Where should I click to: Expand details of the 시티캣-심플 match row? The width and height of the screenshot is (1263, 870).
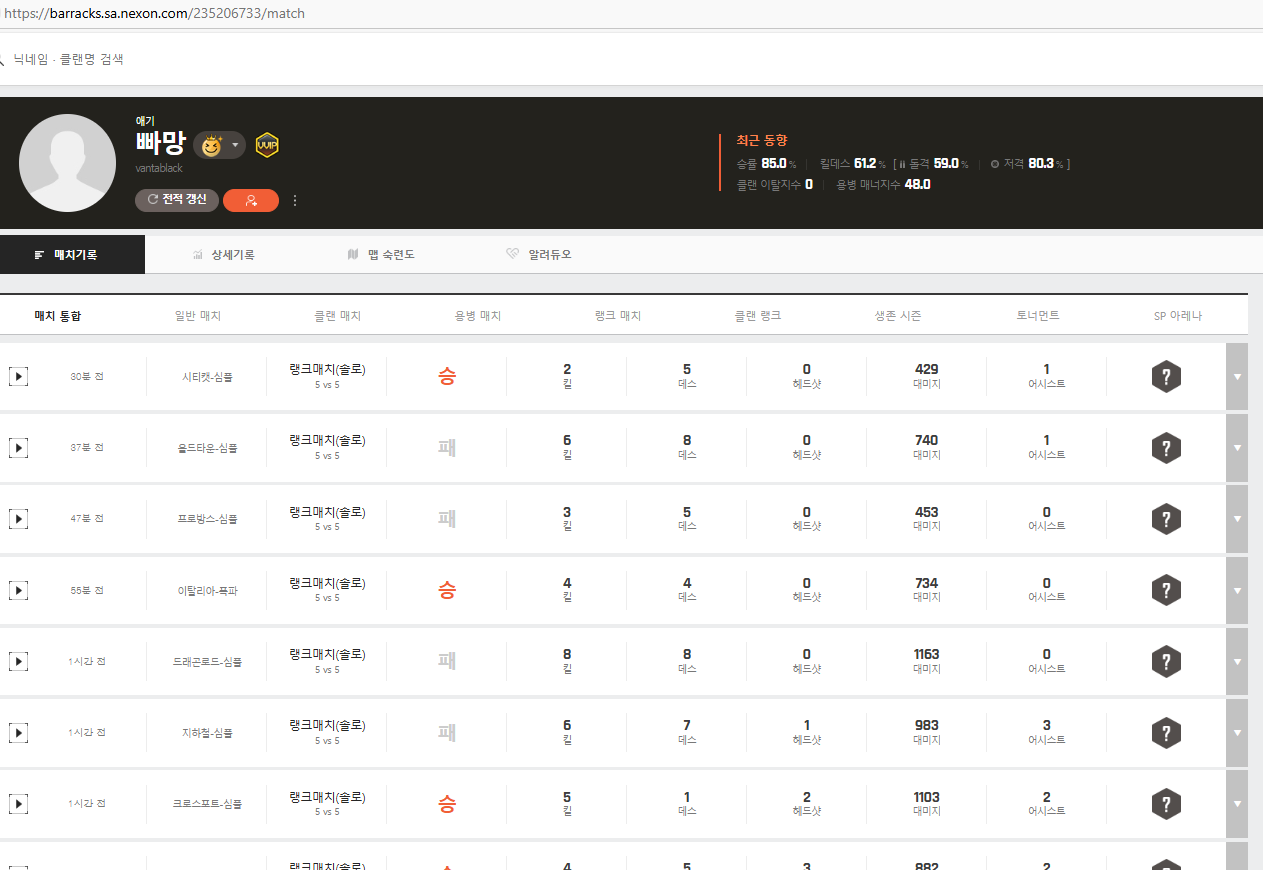1237,377
